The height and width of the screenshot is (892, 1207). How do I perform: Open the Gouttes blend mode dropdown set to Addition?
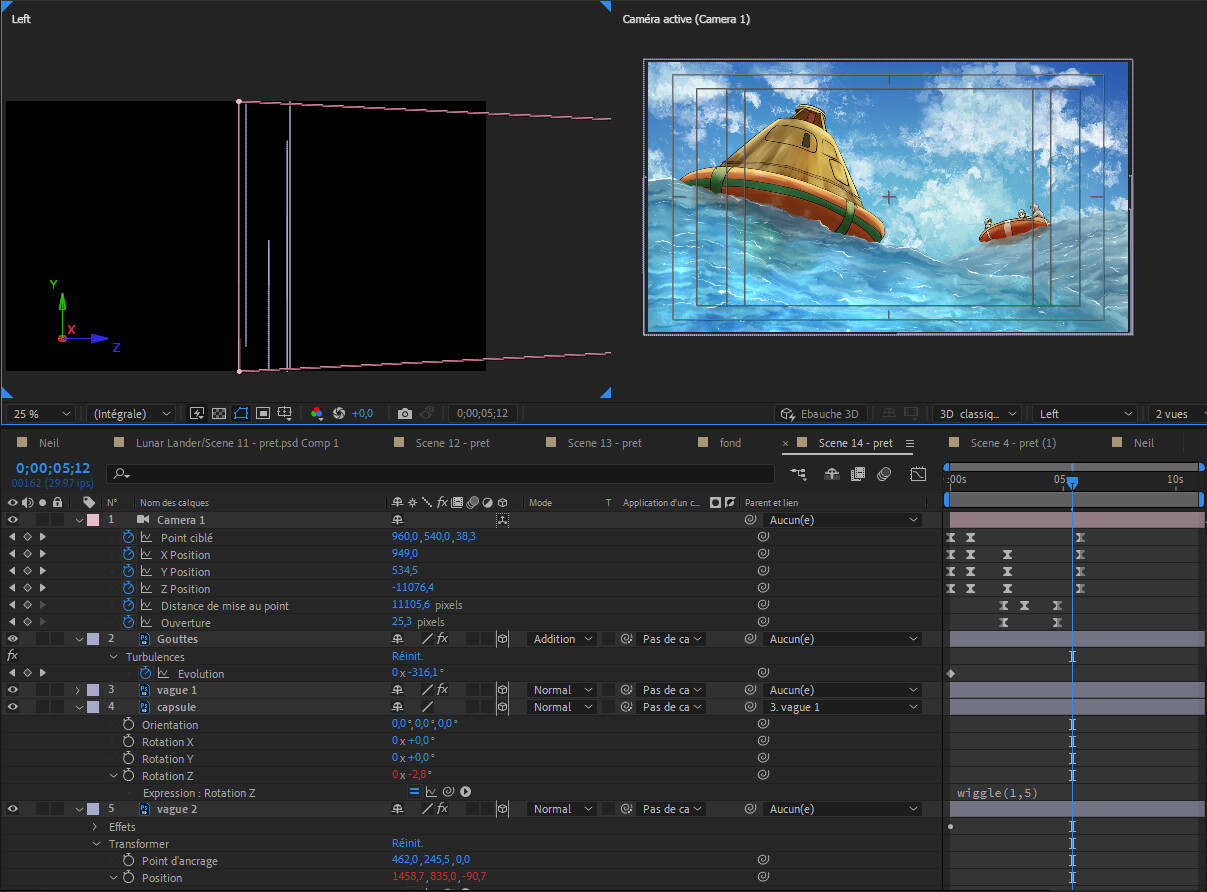pyautogui.click(x=562, y=639)
